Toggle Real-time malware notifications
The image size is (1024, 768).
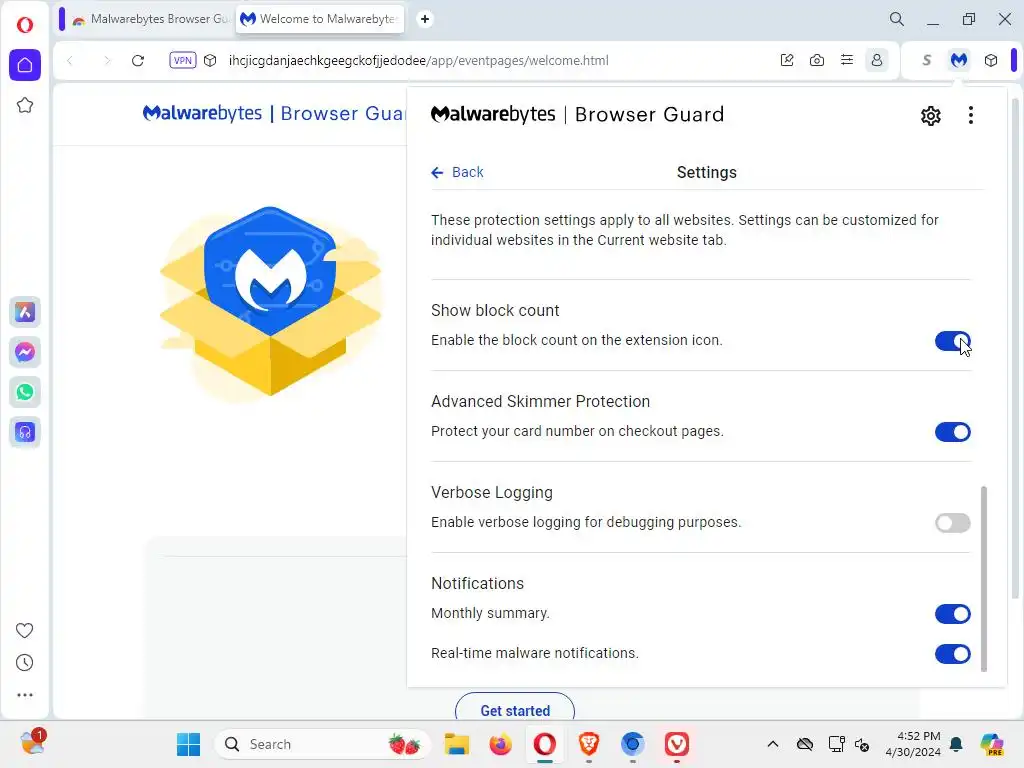click(952, 654)
